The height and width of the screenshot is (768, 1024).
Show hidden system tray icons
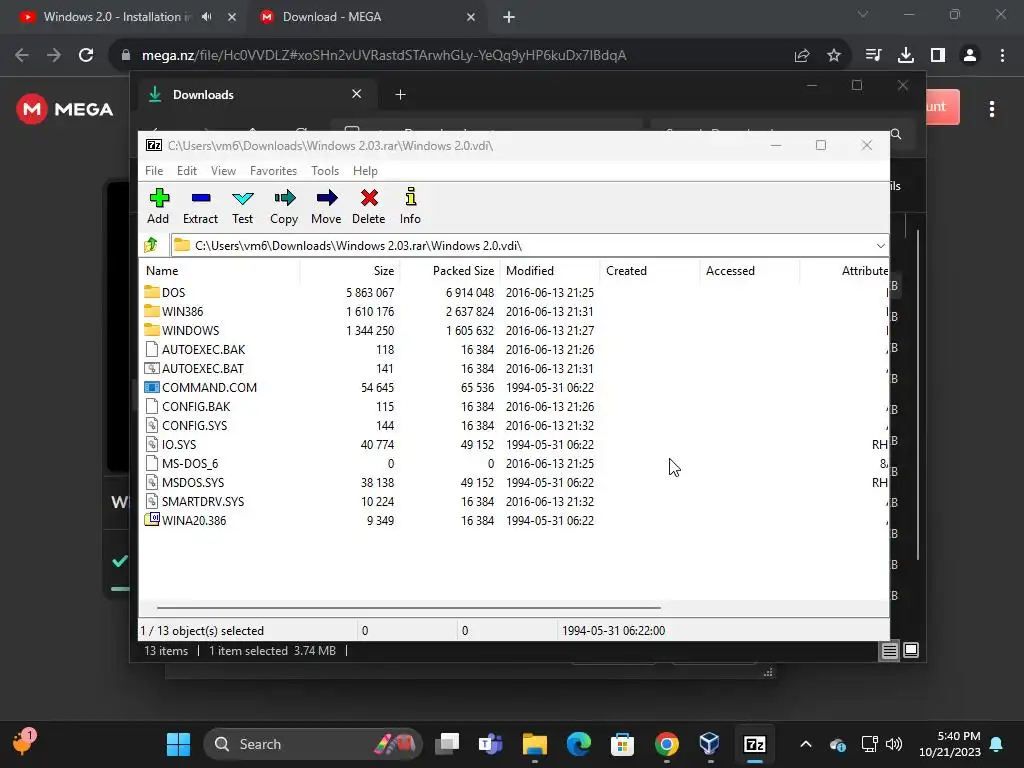point(806,744)
